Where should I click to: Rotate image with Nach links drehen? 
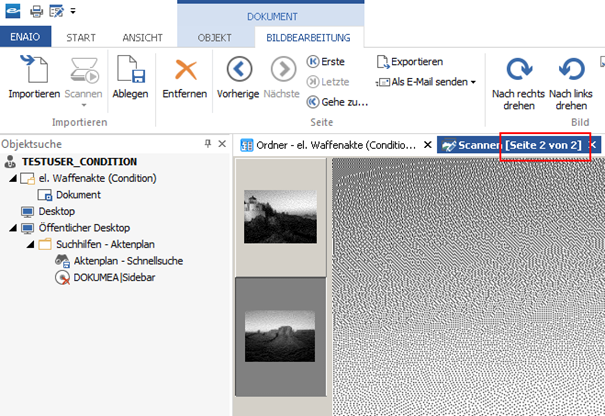(x=571, y=71)
